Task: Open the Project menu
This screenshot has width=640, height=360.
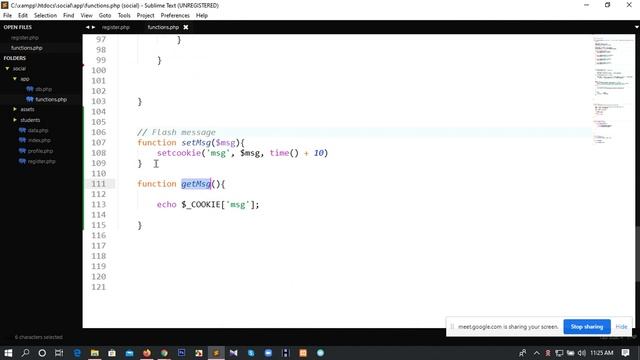Action: [x=146, y=16]
